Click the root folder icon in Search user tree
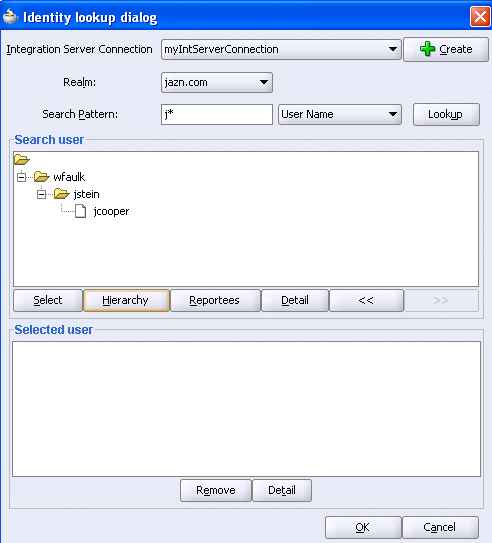This screenshot has height=543, width=492. click(x=21, y=160)
